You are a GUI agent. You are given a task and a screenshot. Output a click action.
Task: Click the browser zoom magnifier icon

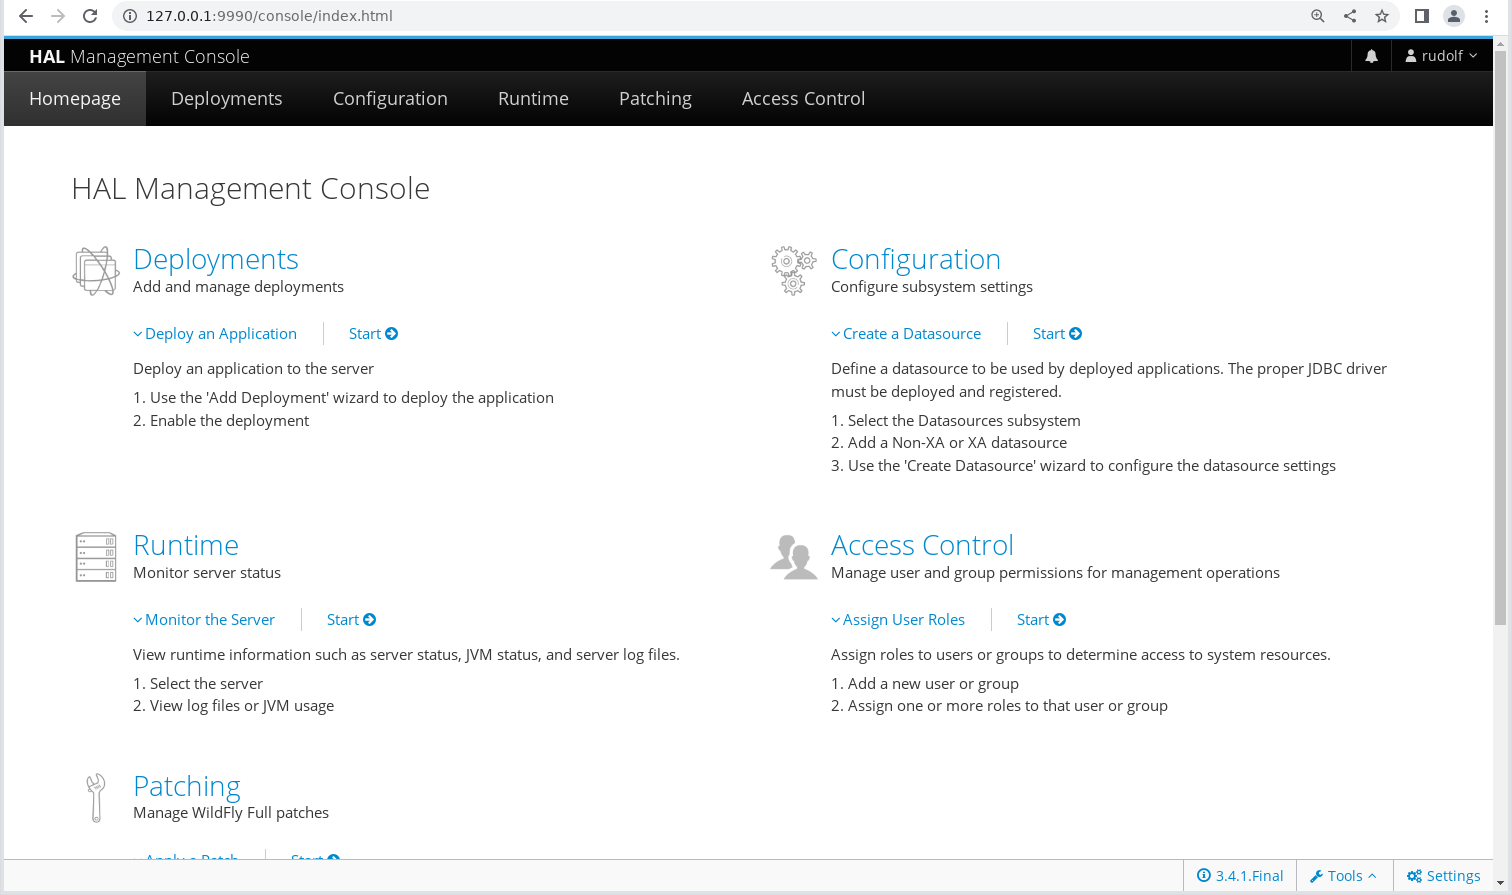click(x=1318, y=16)
